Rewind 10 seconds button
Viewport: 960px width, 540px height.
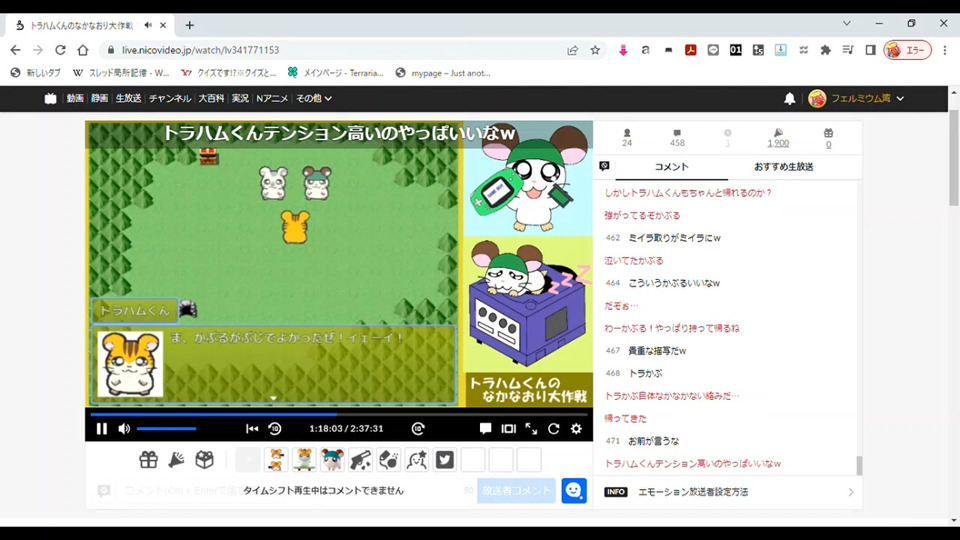point(275,429)
